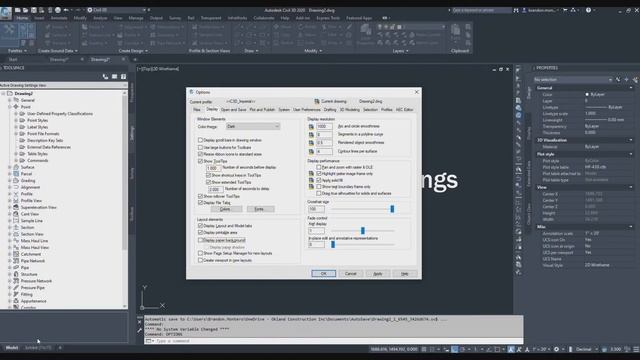Switch to Plot and Publish tab

[x=262, y=110]
